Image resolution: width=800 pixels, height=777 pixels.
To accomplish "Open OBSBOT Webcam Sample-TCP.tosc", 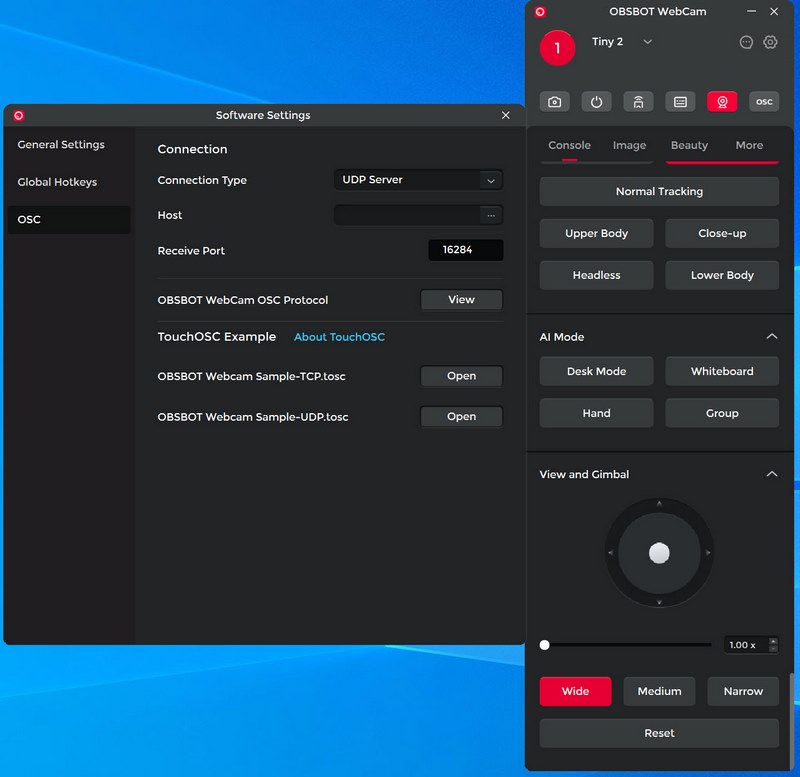I will click(461, 376).
